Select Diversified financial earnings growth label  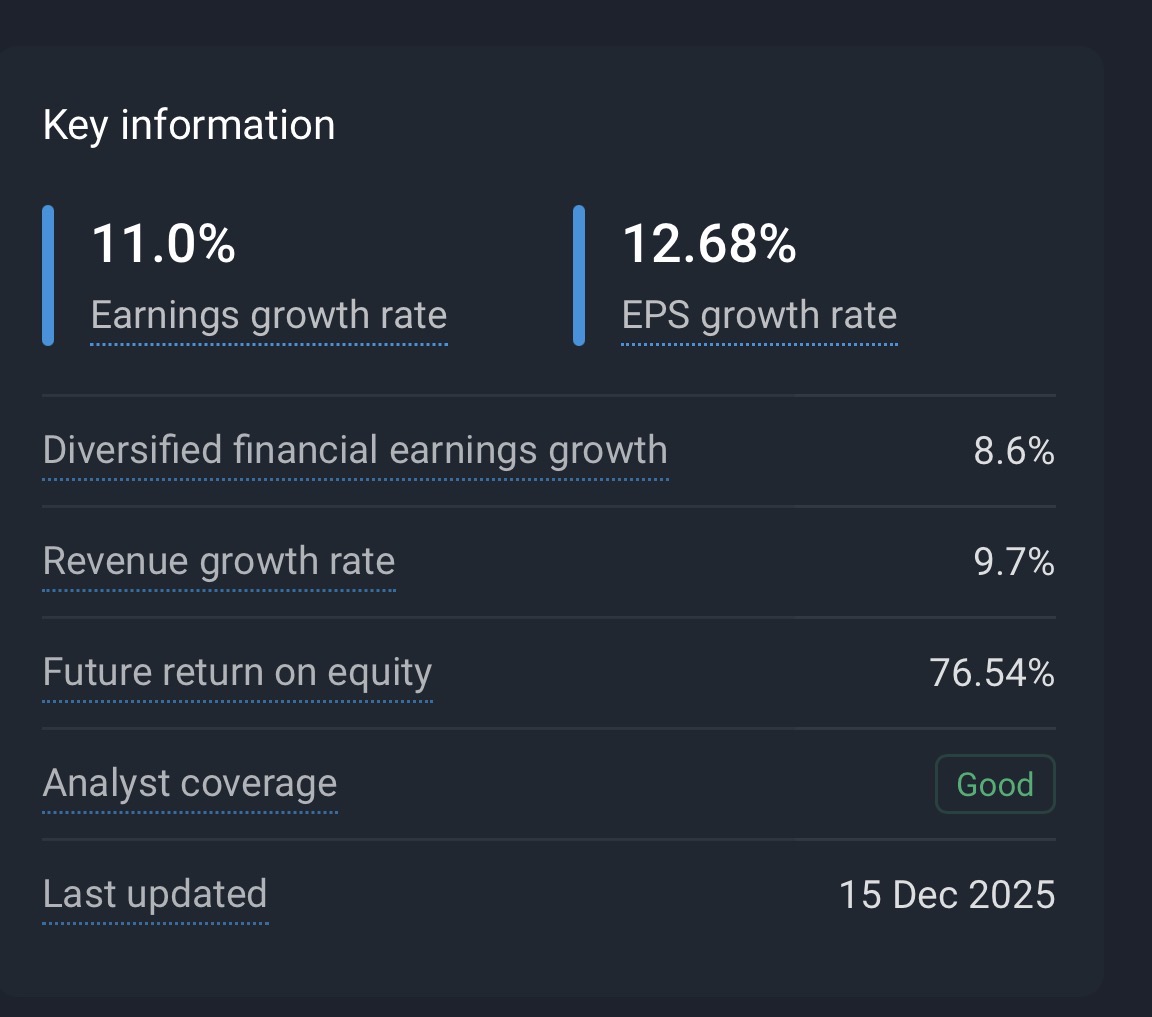(355, 451)
